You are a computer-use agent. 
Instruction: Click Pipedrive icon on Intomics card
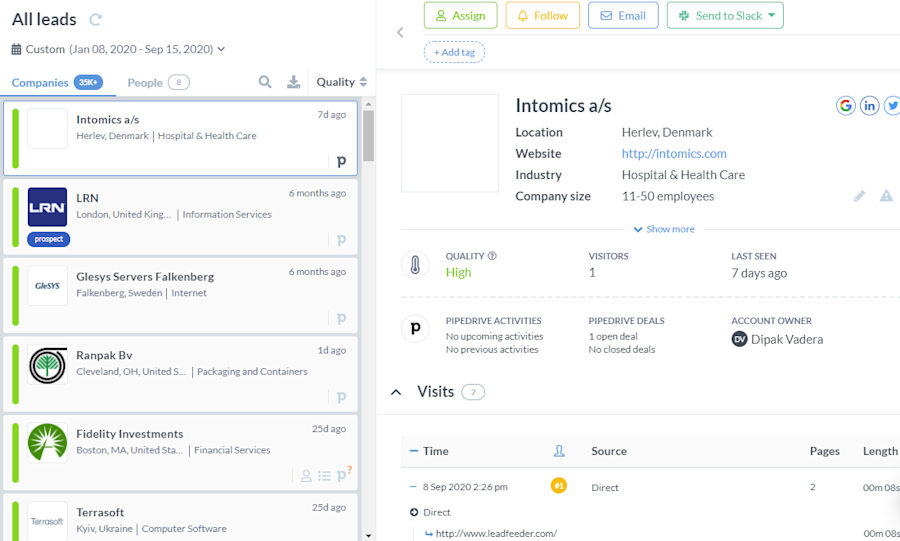[x=342, y=161]
